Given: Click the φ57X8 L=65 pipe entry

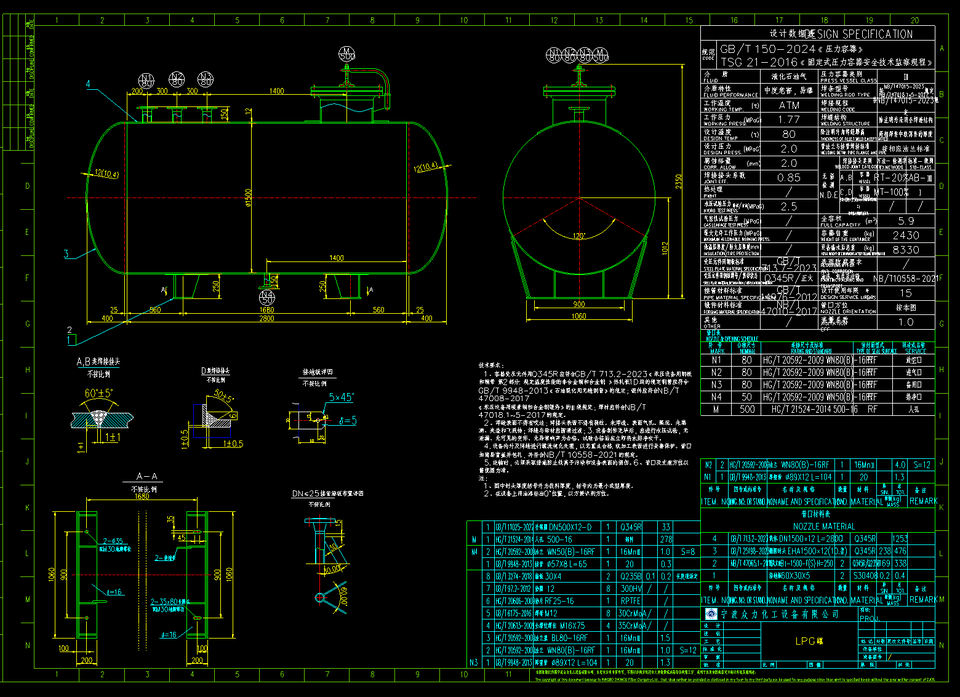Looking at the screenshot, I should coord(566,564).
